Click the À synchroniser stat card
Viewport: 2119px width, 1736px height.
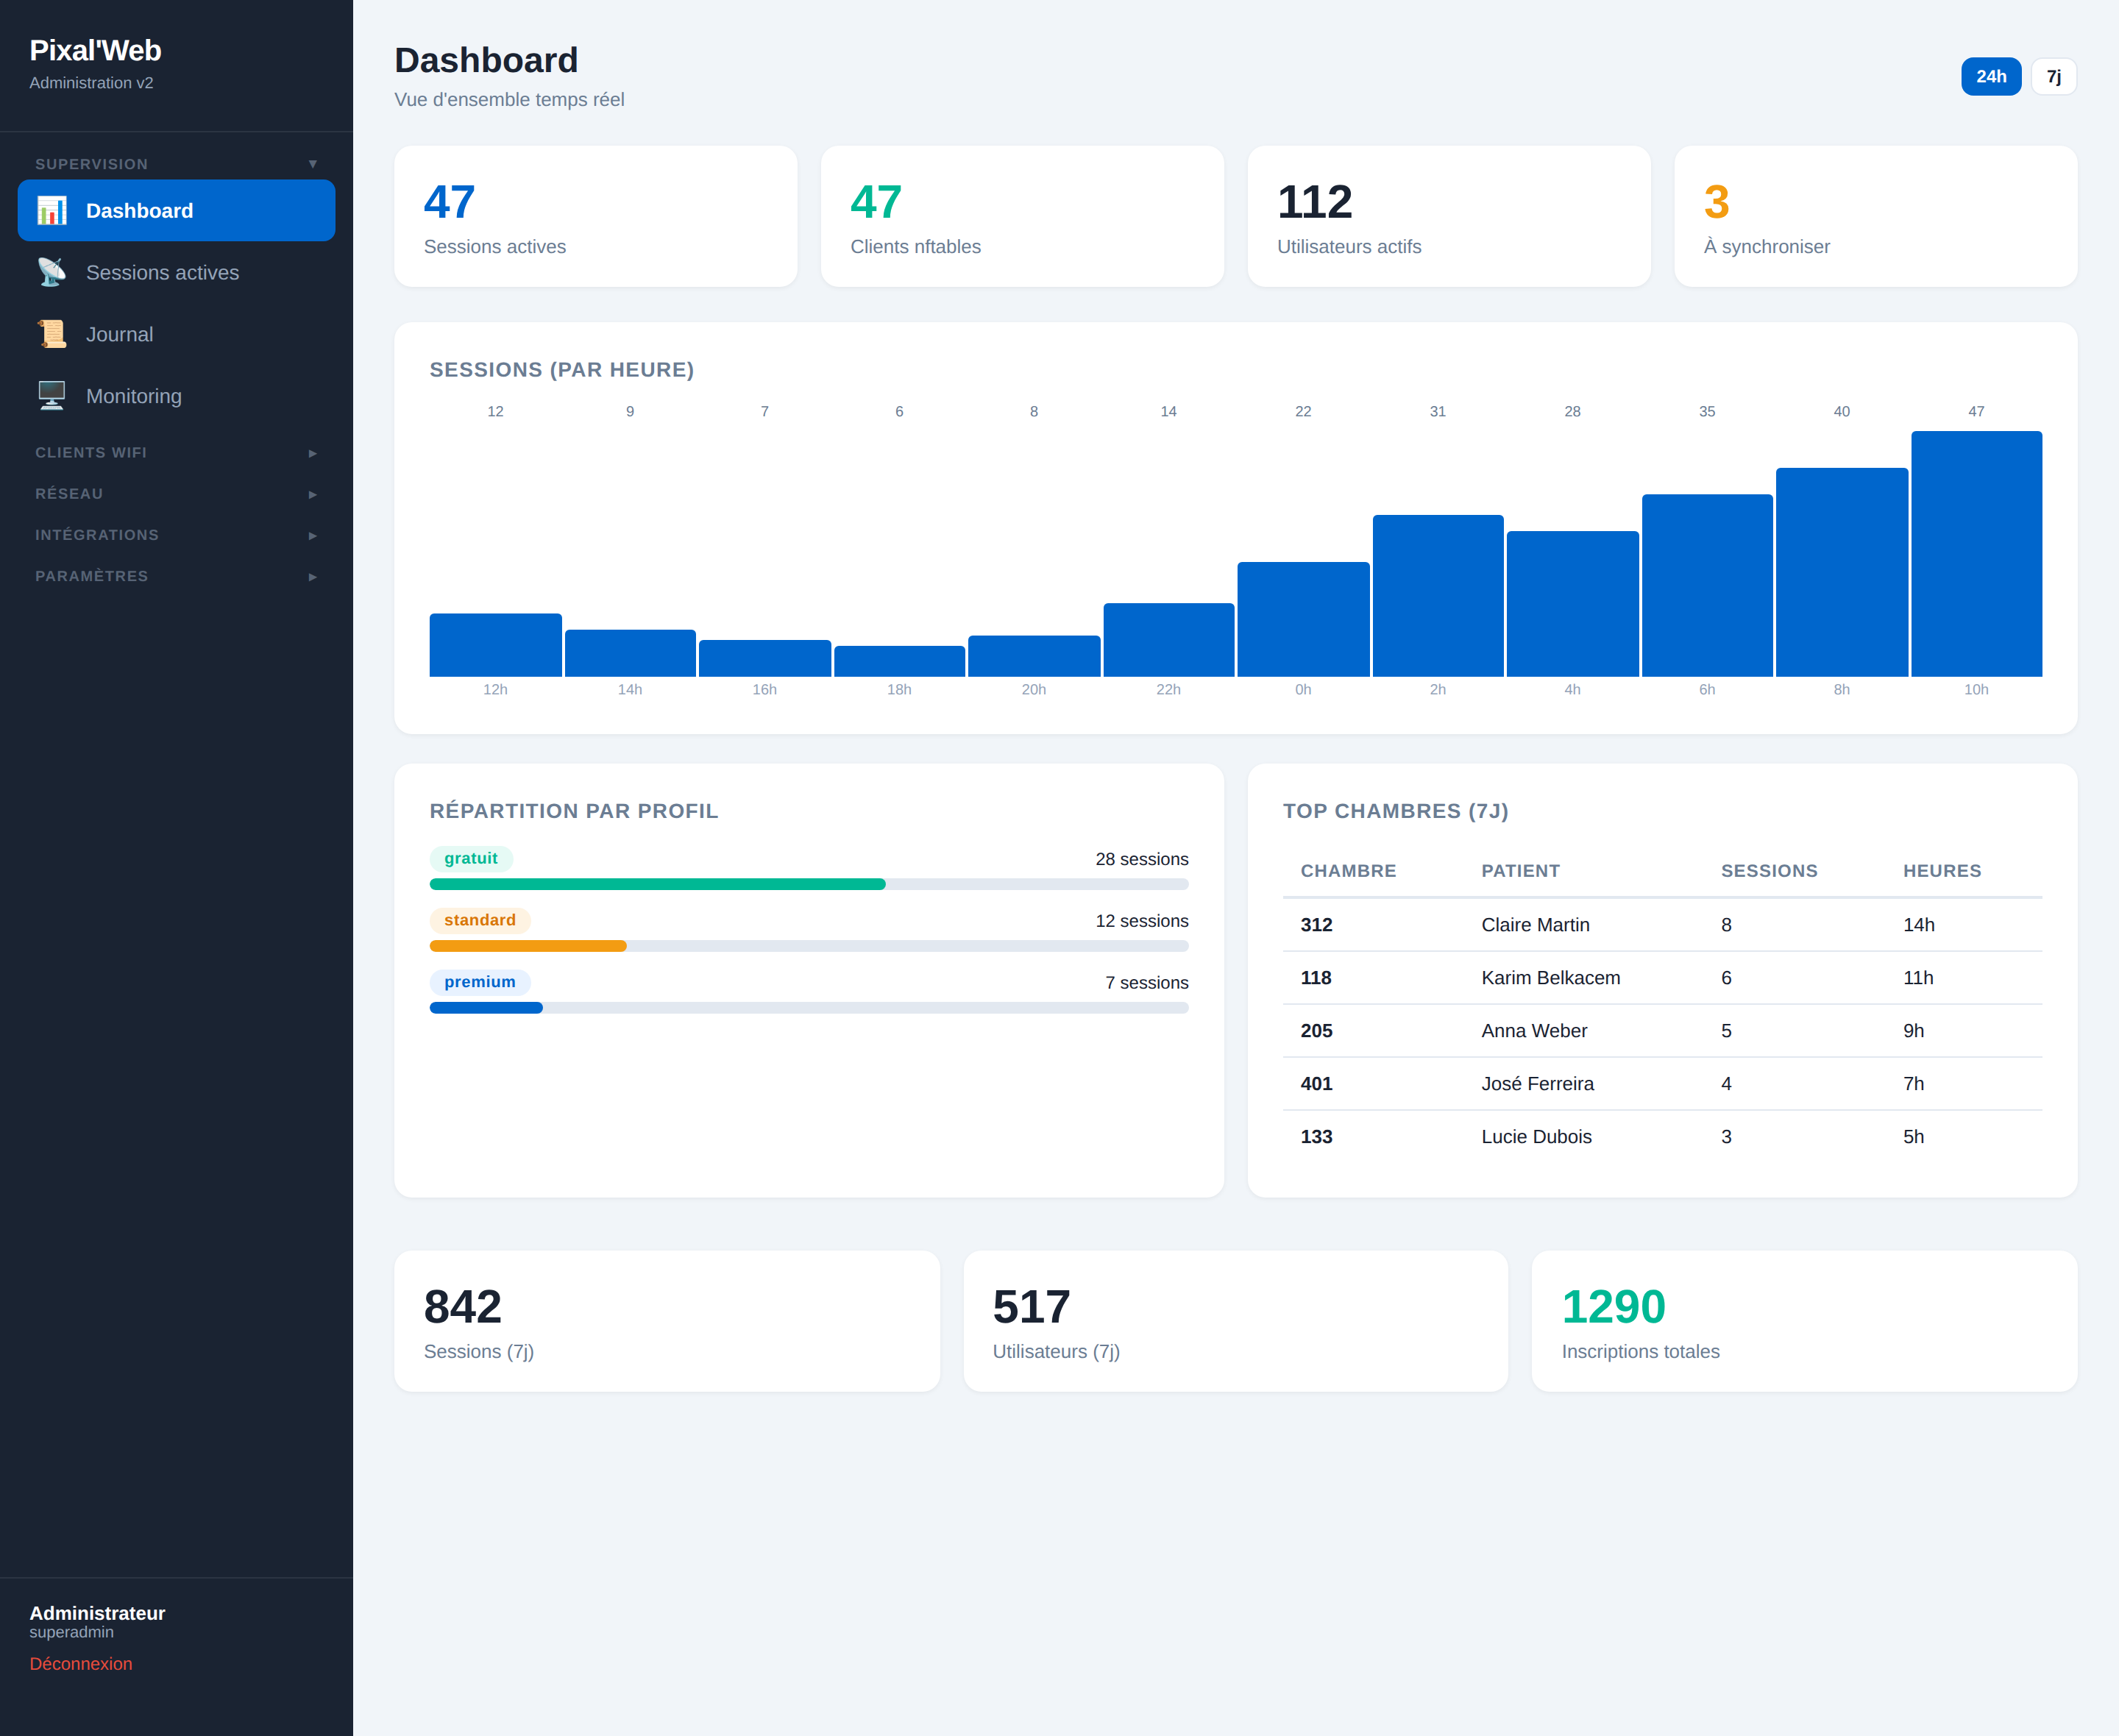pyautogui.click(x=1875, y=216)
